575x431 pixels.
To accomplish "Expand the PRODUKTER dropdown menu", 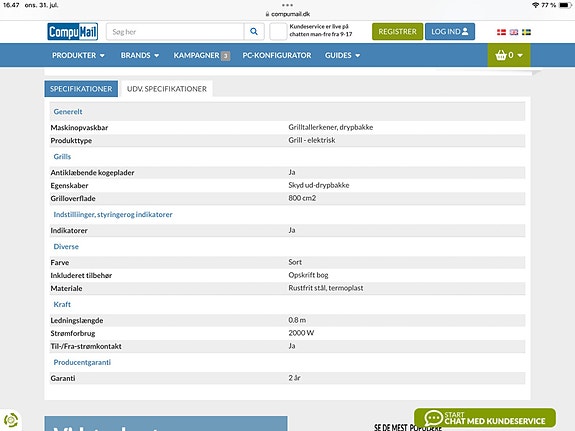I will [x=78, y=55].
